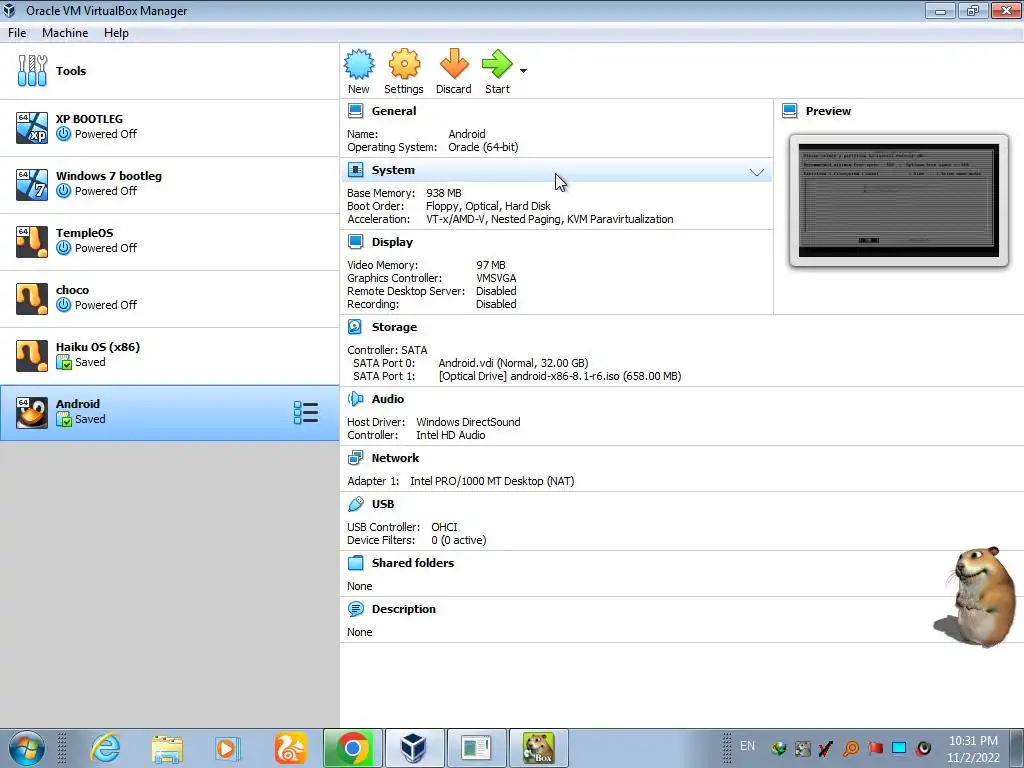Click the EN language indicator in tray
The width and height of the screenshot is (1024, 768).
click(747, 746)
